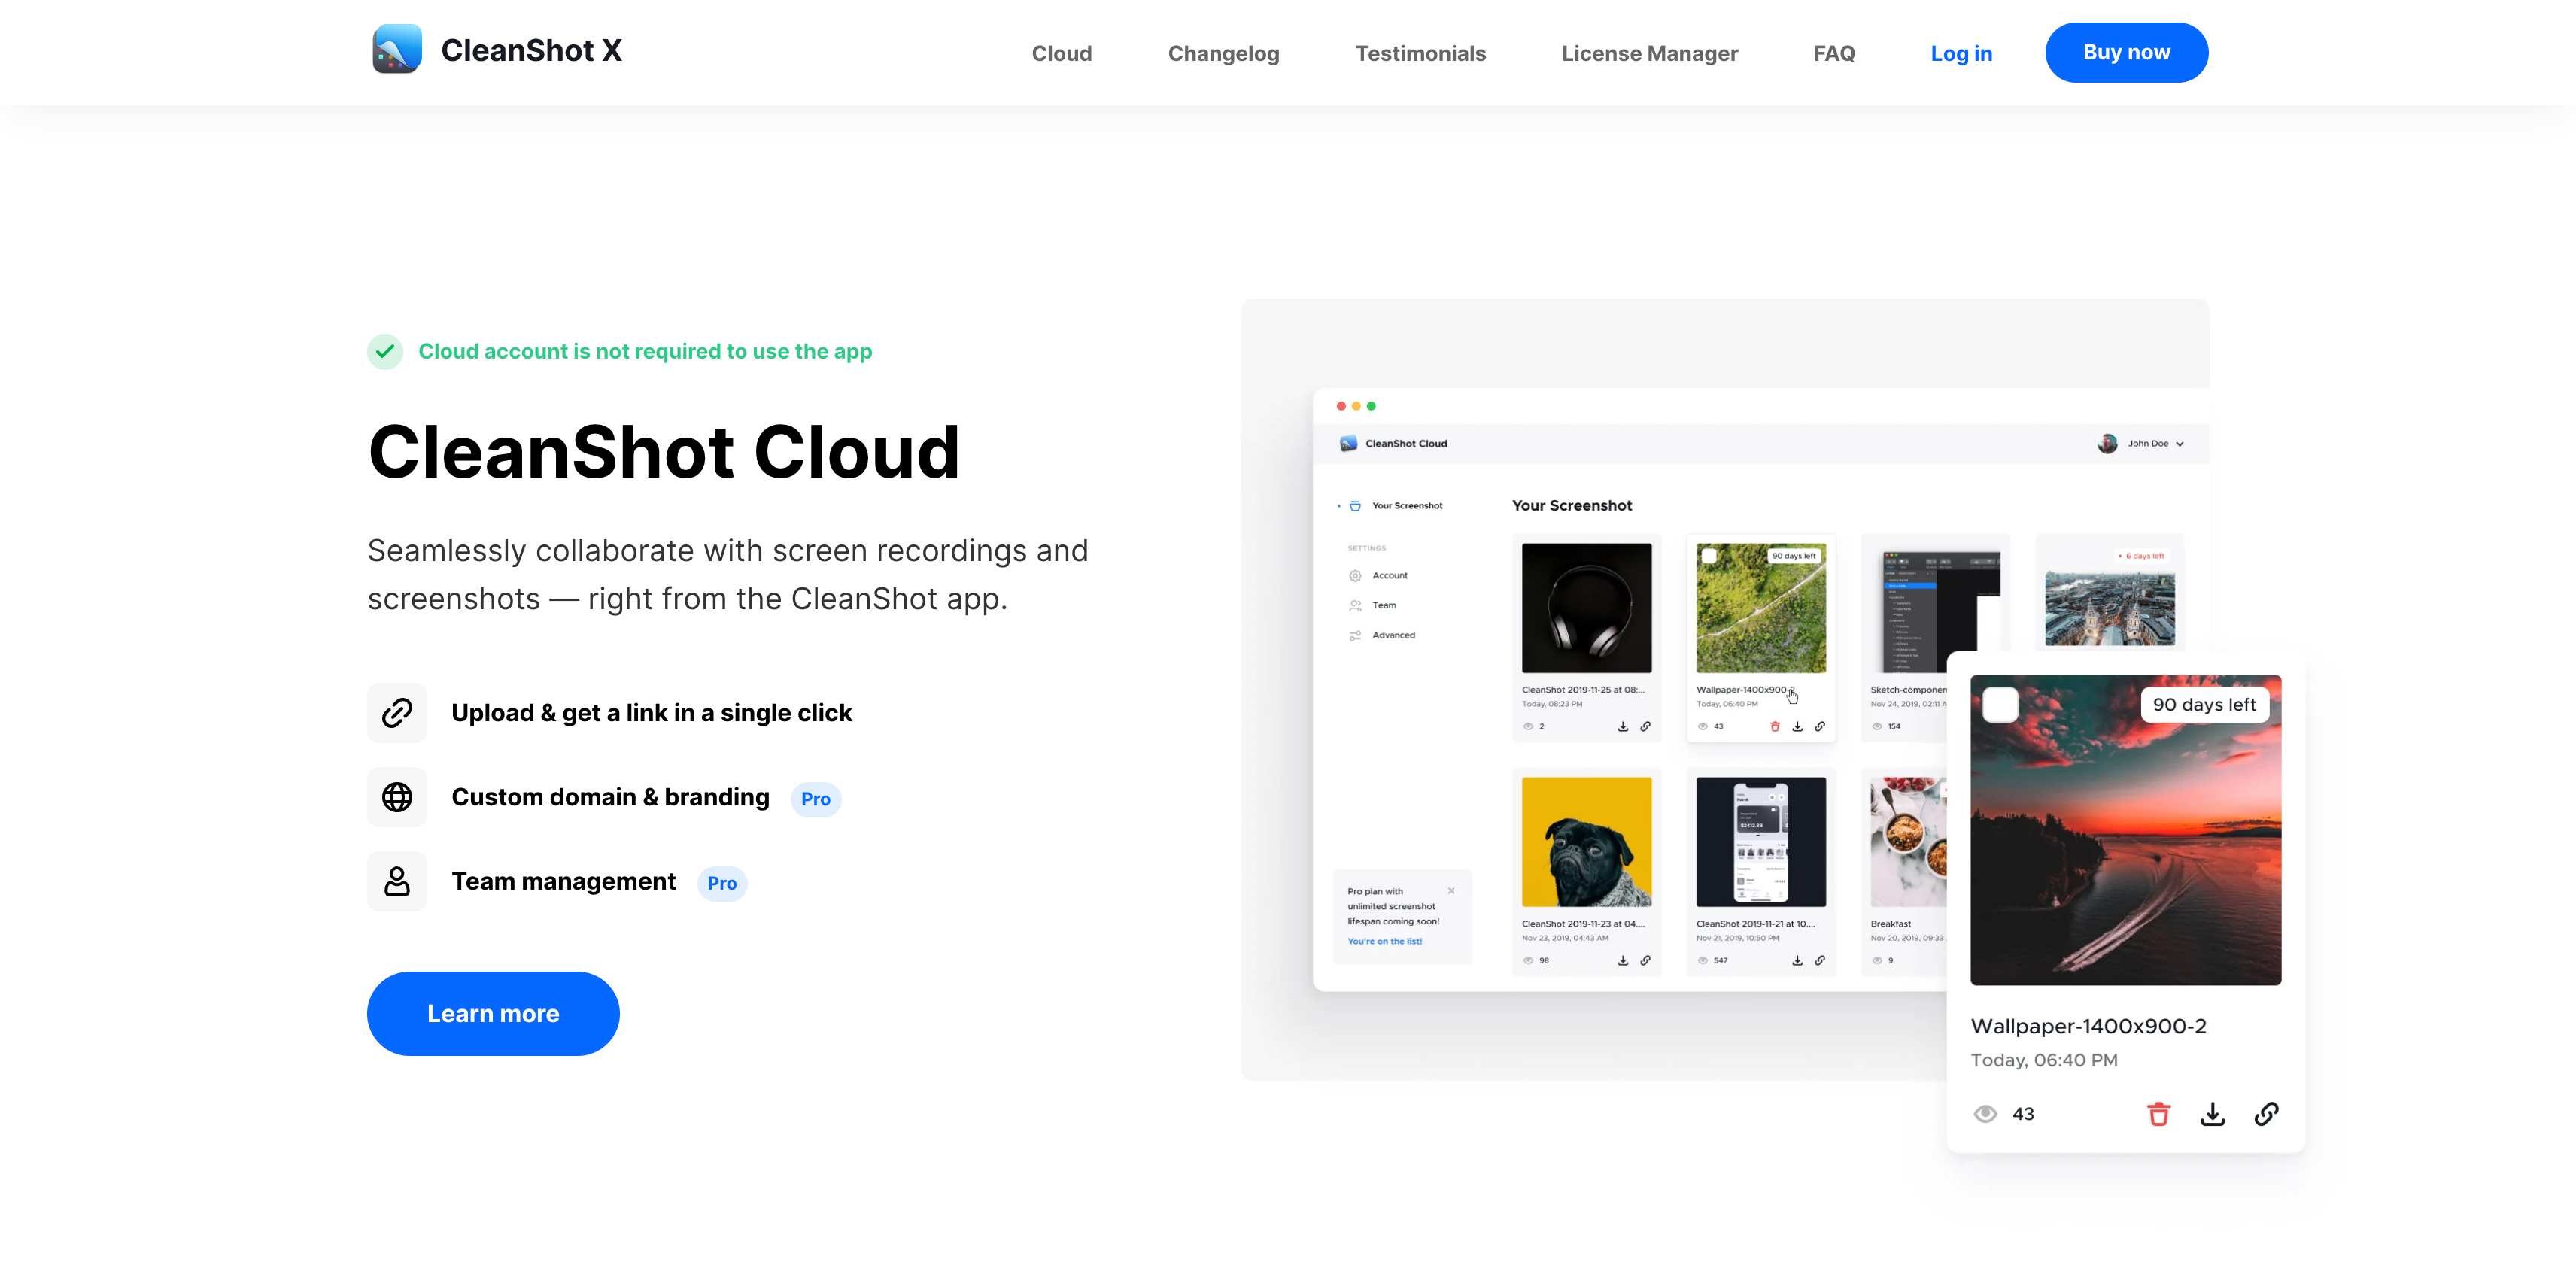Click eye icon beside 547 views

(x=1703, y=960)
